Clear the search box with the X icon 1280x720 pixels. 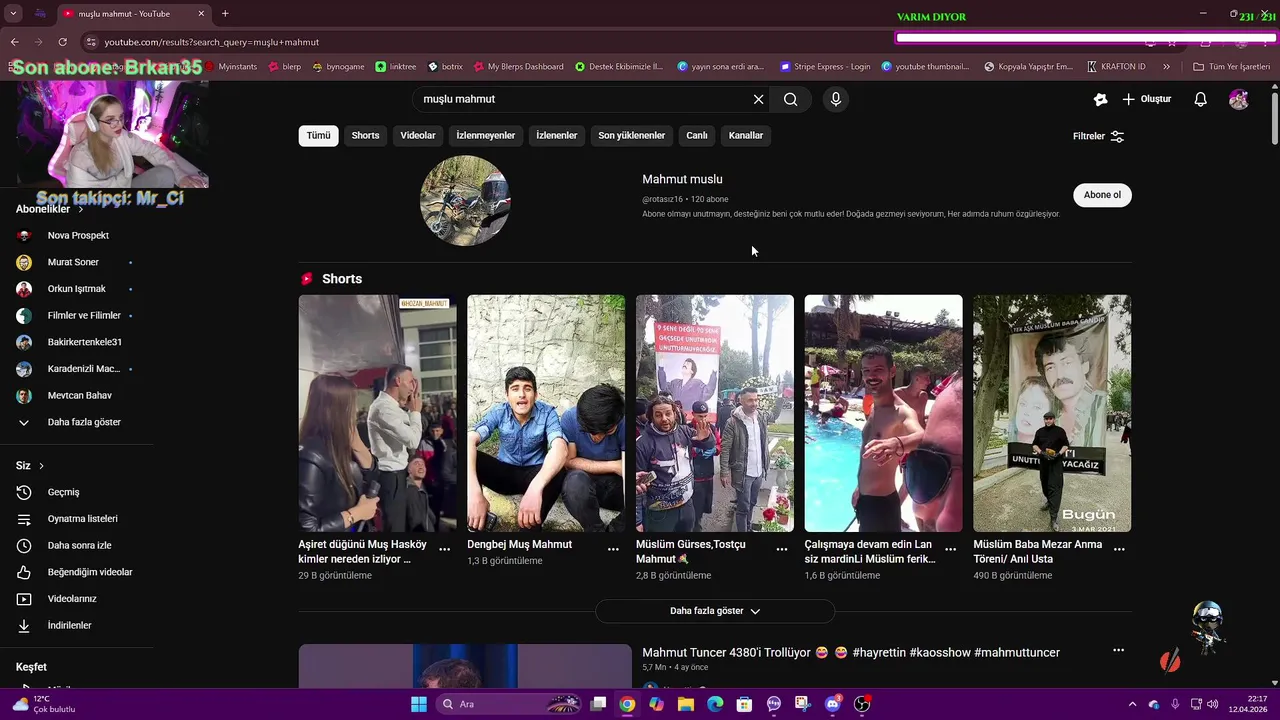[x=758, y=99]
